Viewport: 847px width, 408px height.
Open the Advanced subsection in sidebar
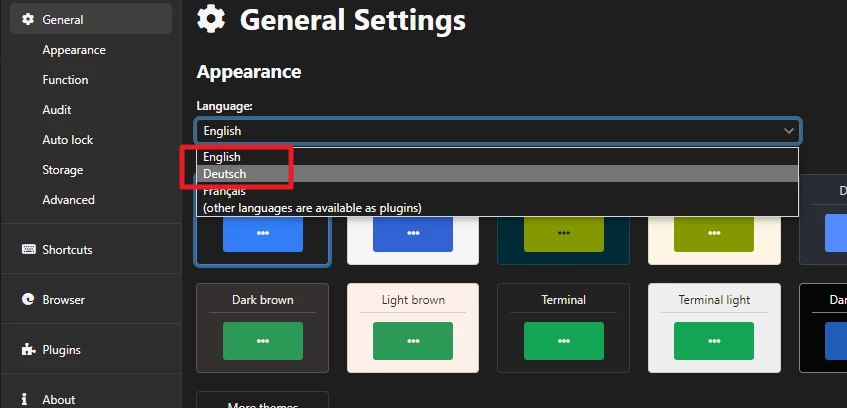[69, 200]
